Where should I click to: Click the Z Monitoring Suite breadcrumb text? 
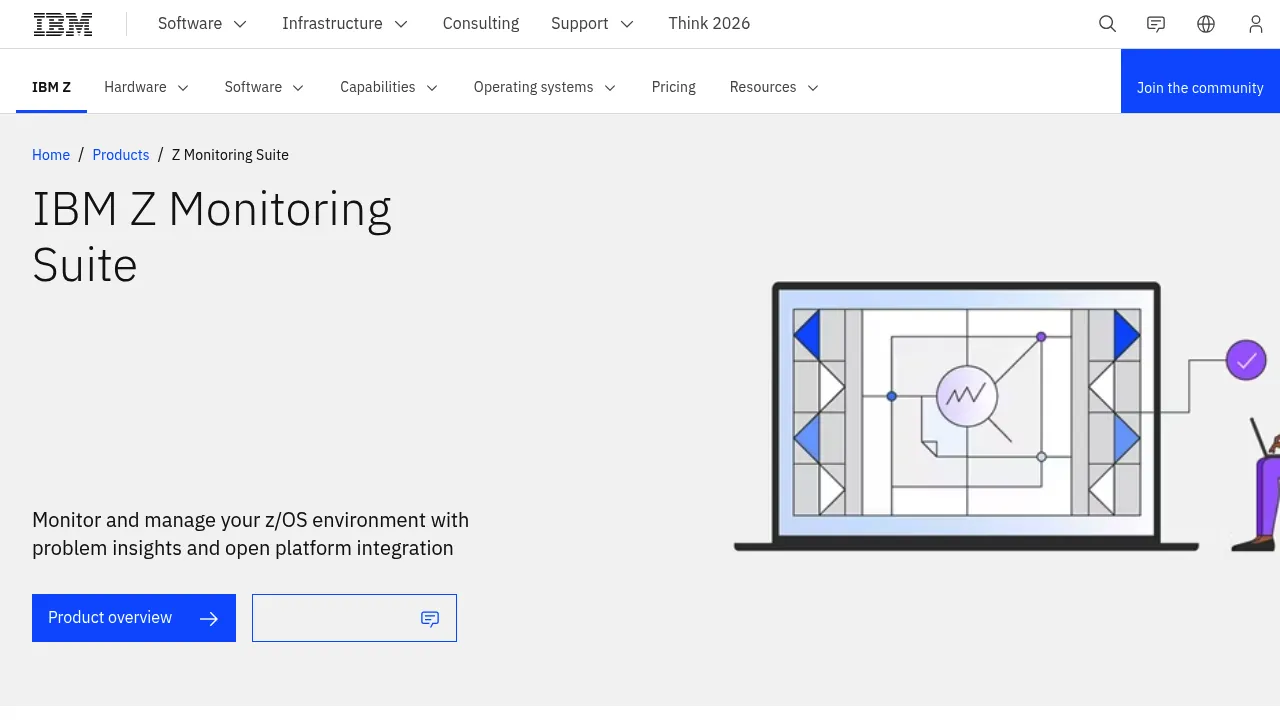tap(230, 155)
